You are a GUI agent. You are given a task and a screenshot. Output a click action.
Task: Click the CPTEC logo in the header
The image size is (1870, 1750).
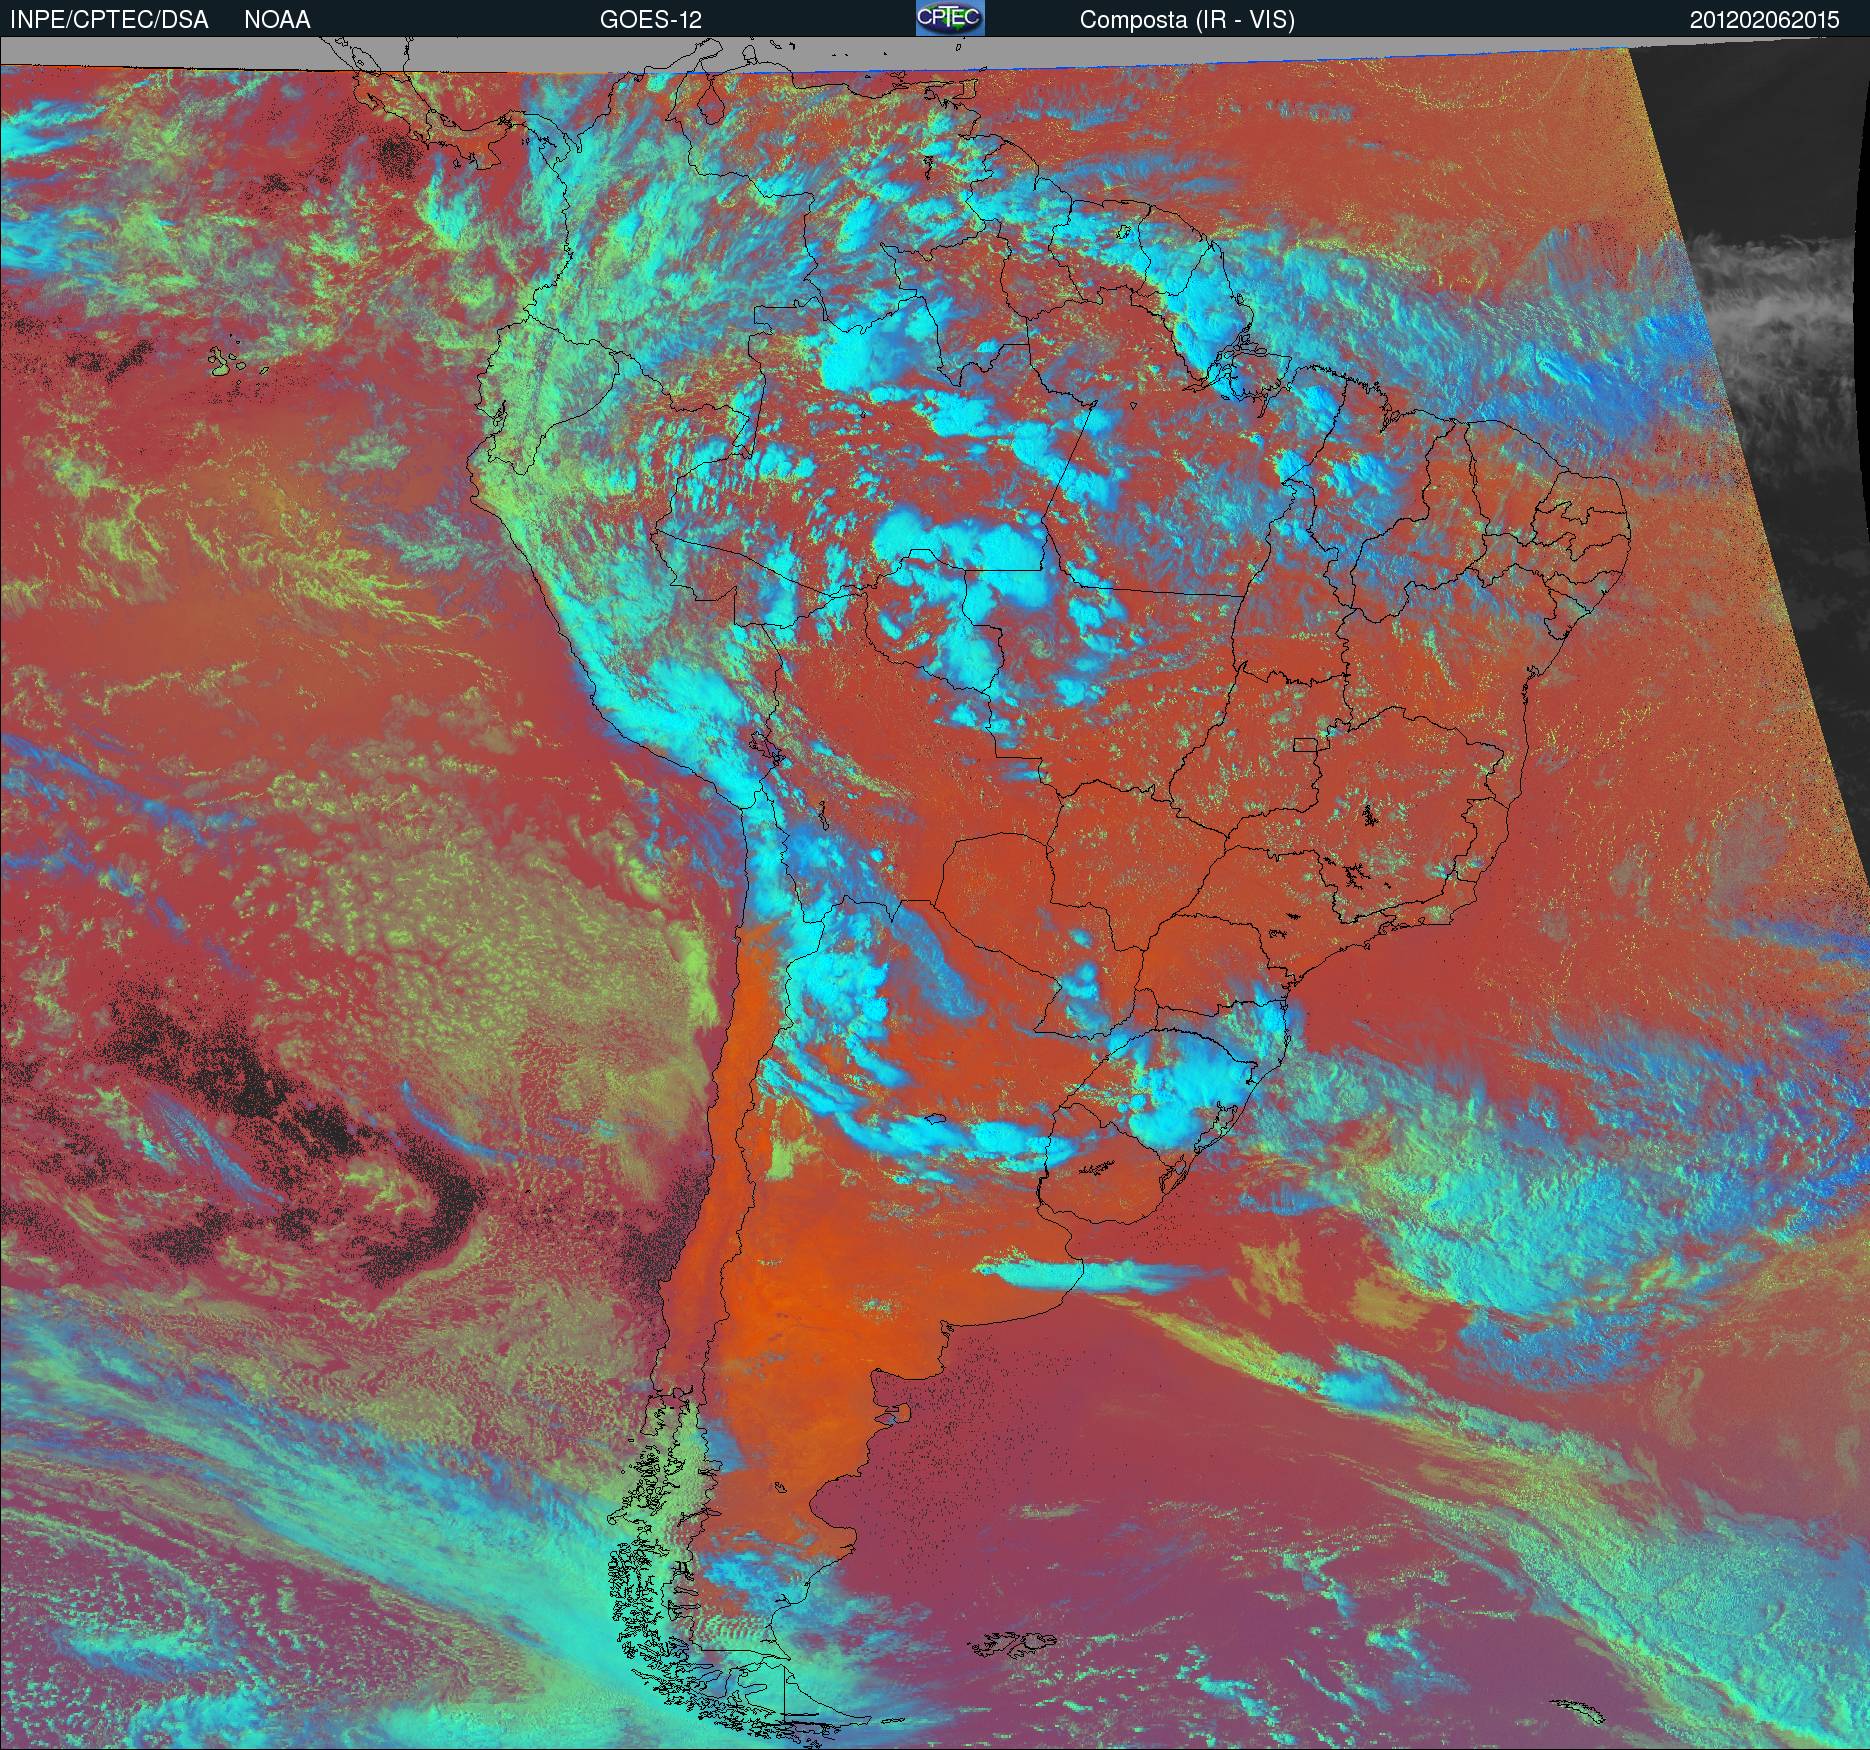tap(950, 18)
